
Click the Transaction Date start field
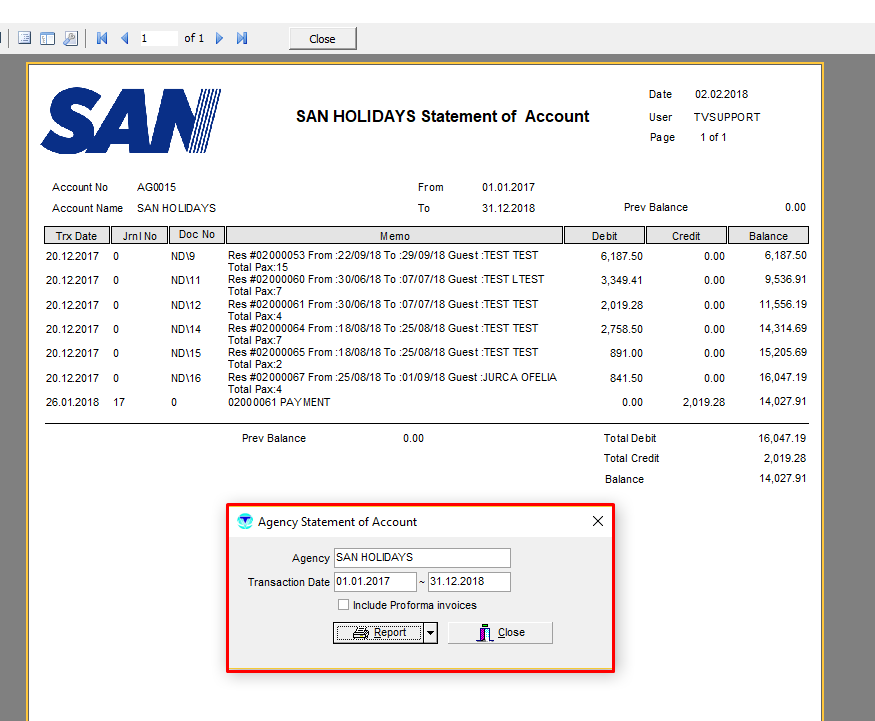pos(375,582)
